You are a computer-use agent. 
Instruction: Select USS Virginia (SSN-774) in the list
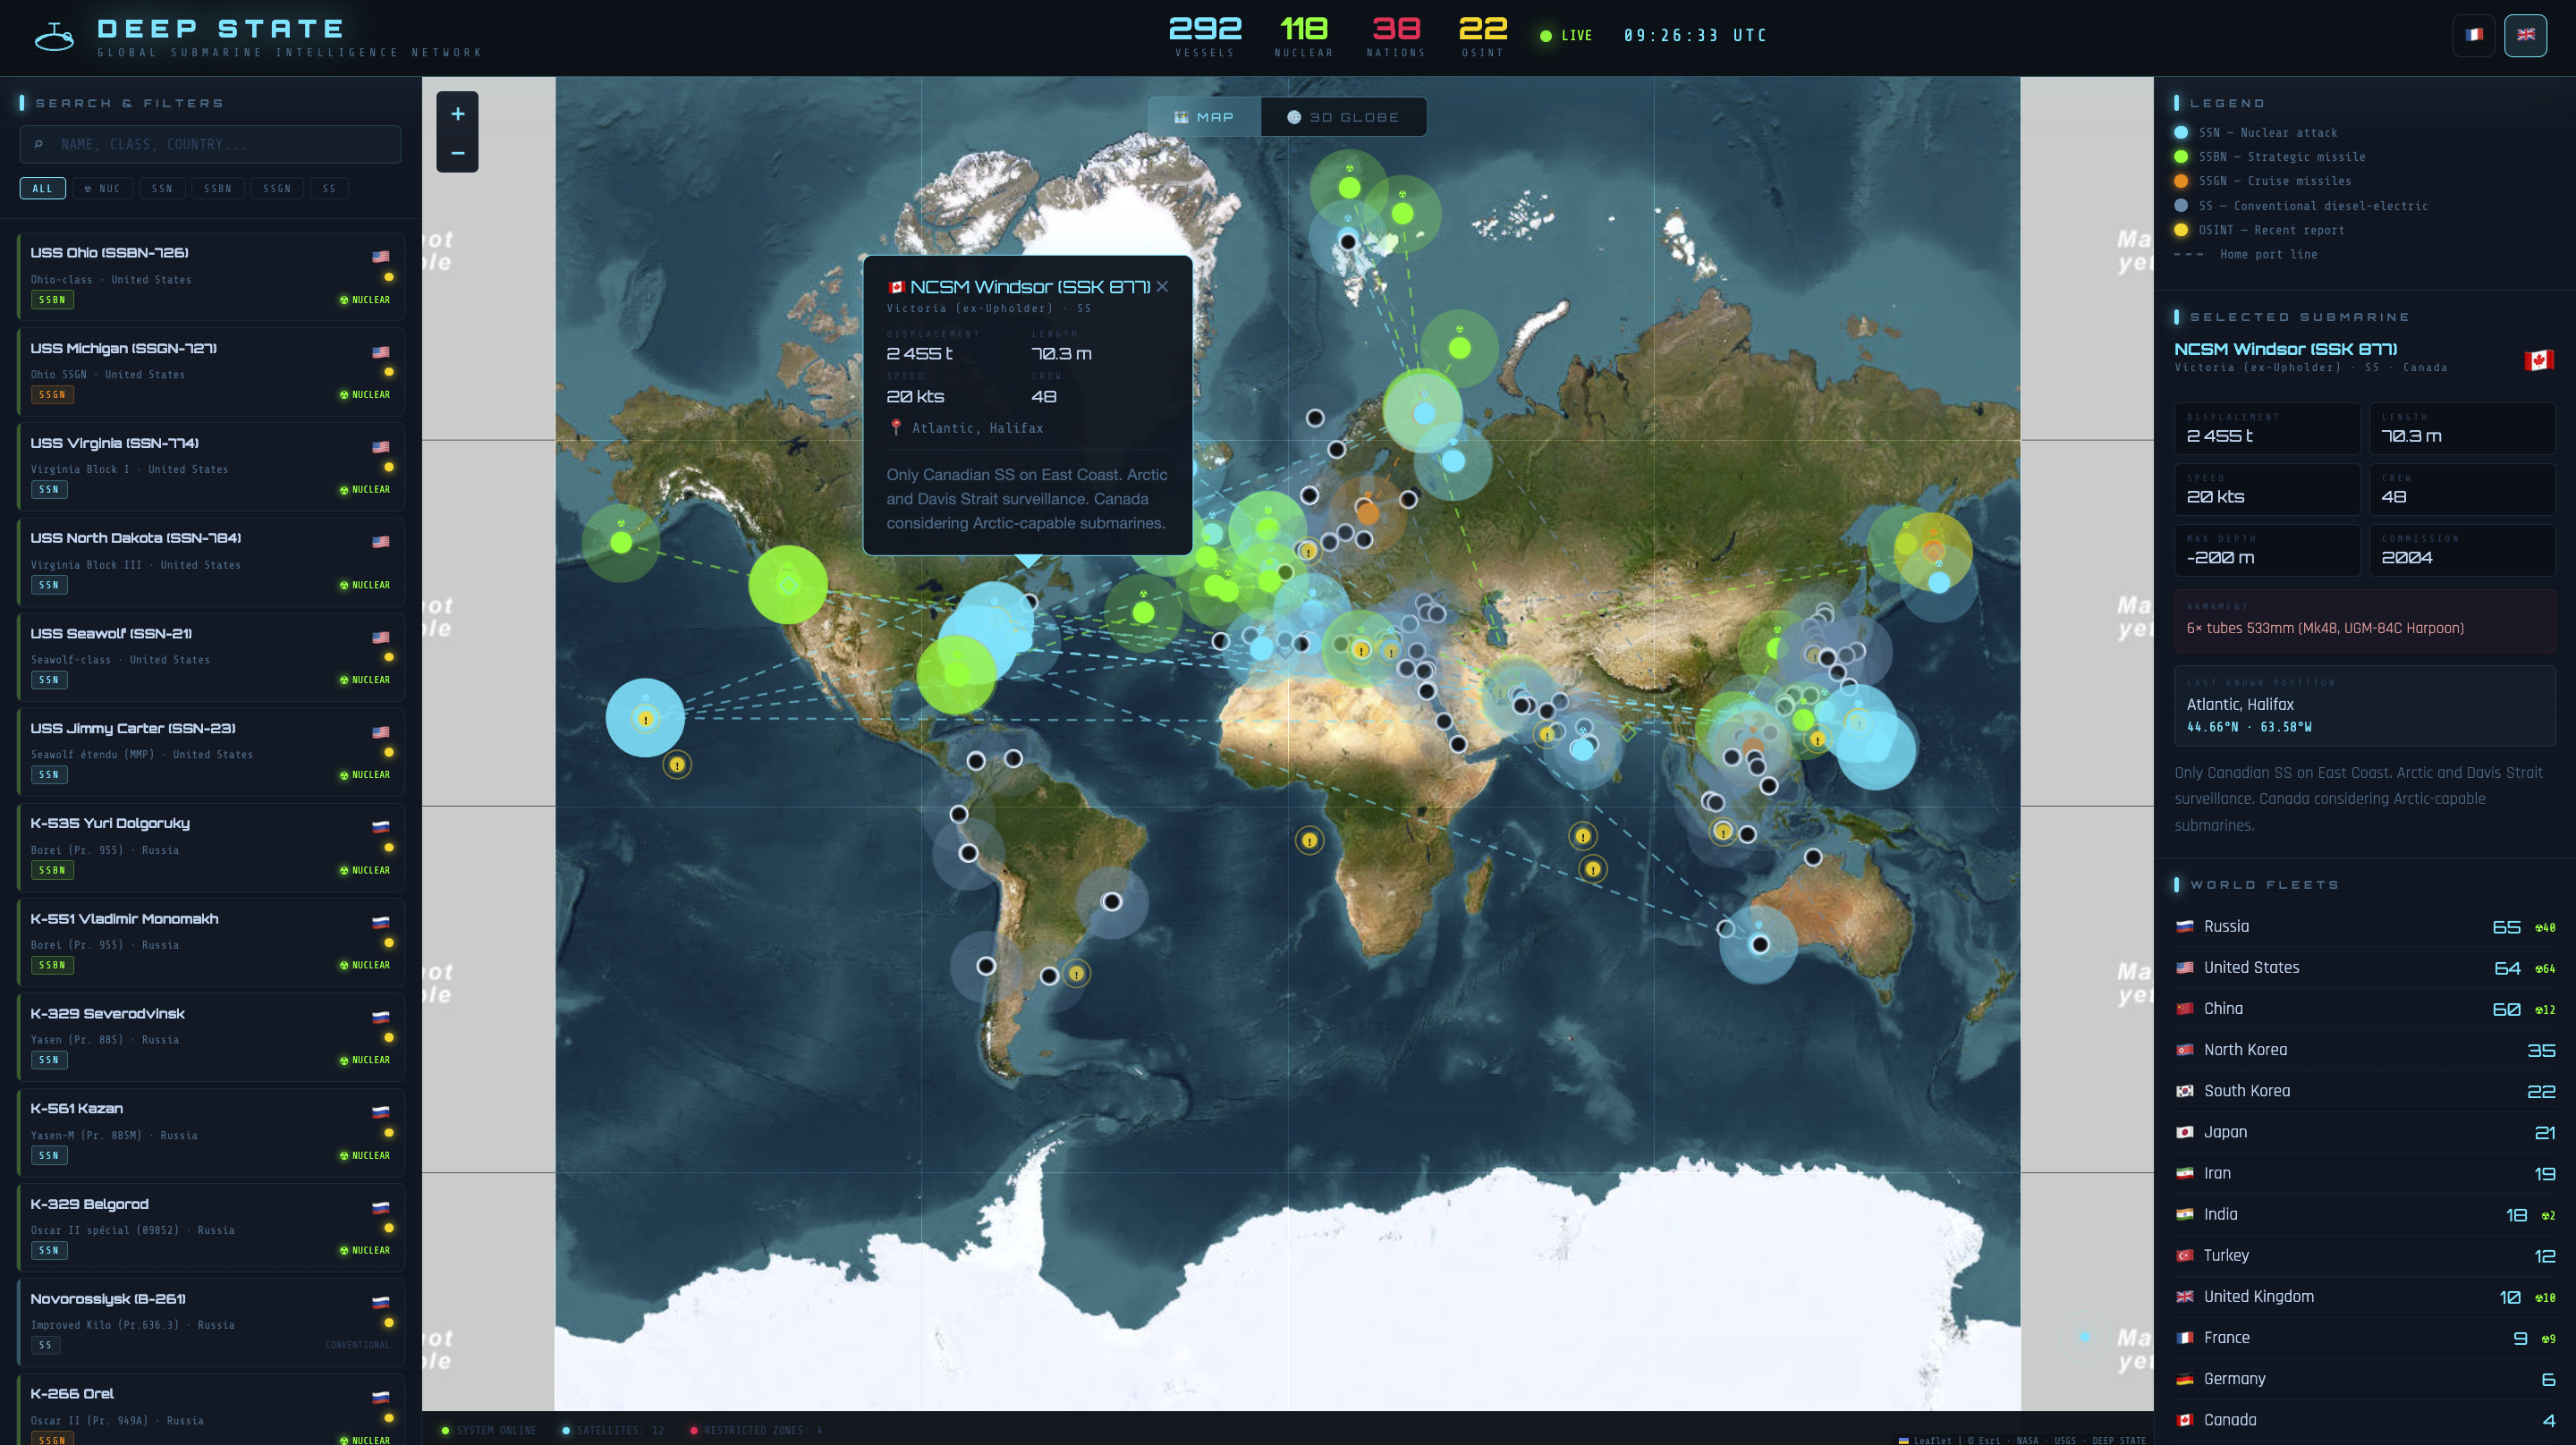tap(211, 466)
